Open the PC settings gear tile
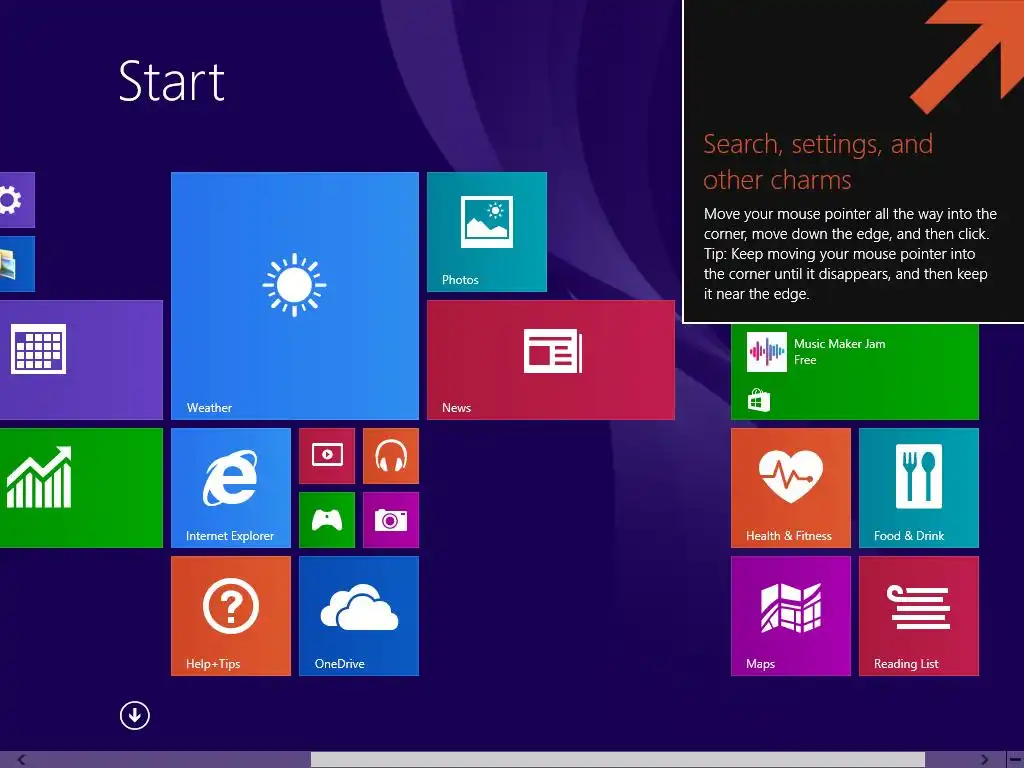Viewport: 1024px width, 768px height. pos(17,200)
